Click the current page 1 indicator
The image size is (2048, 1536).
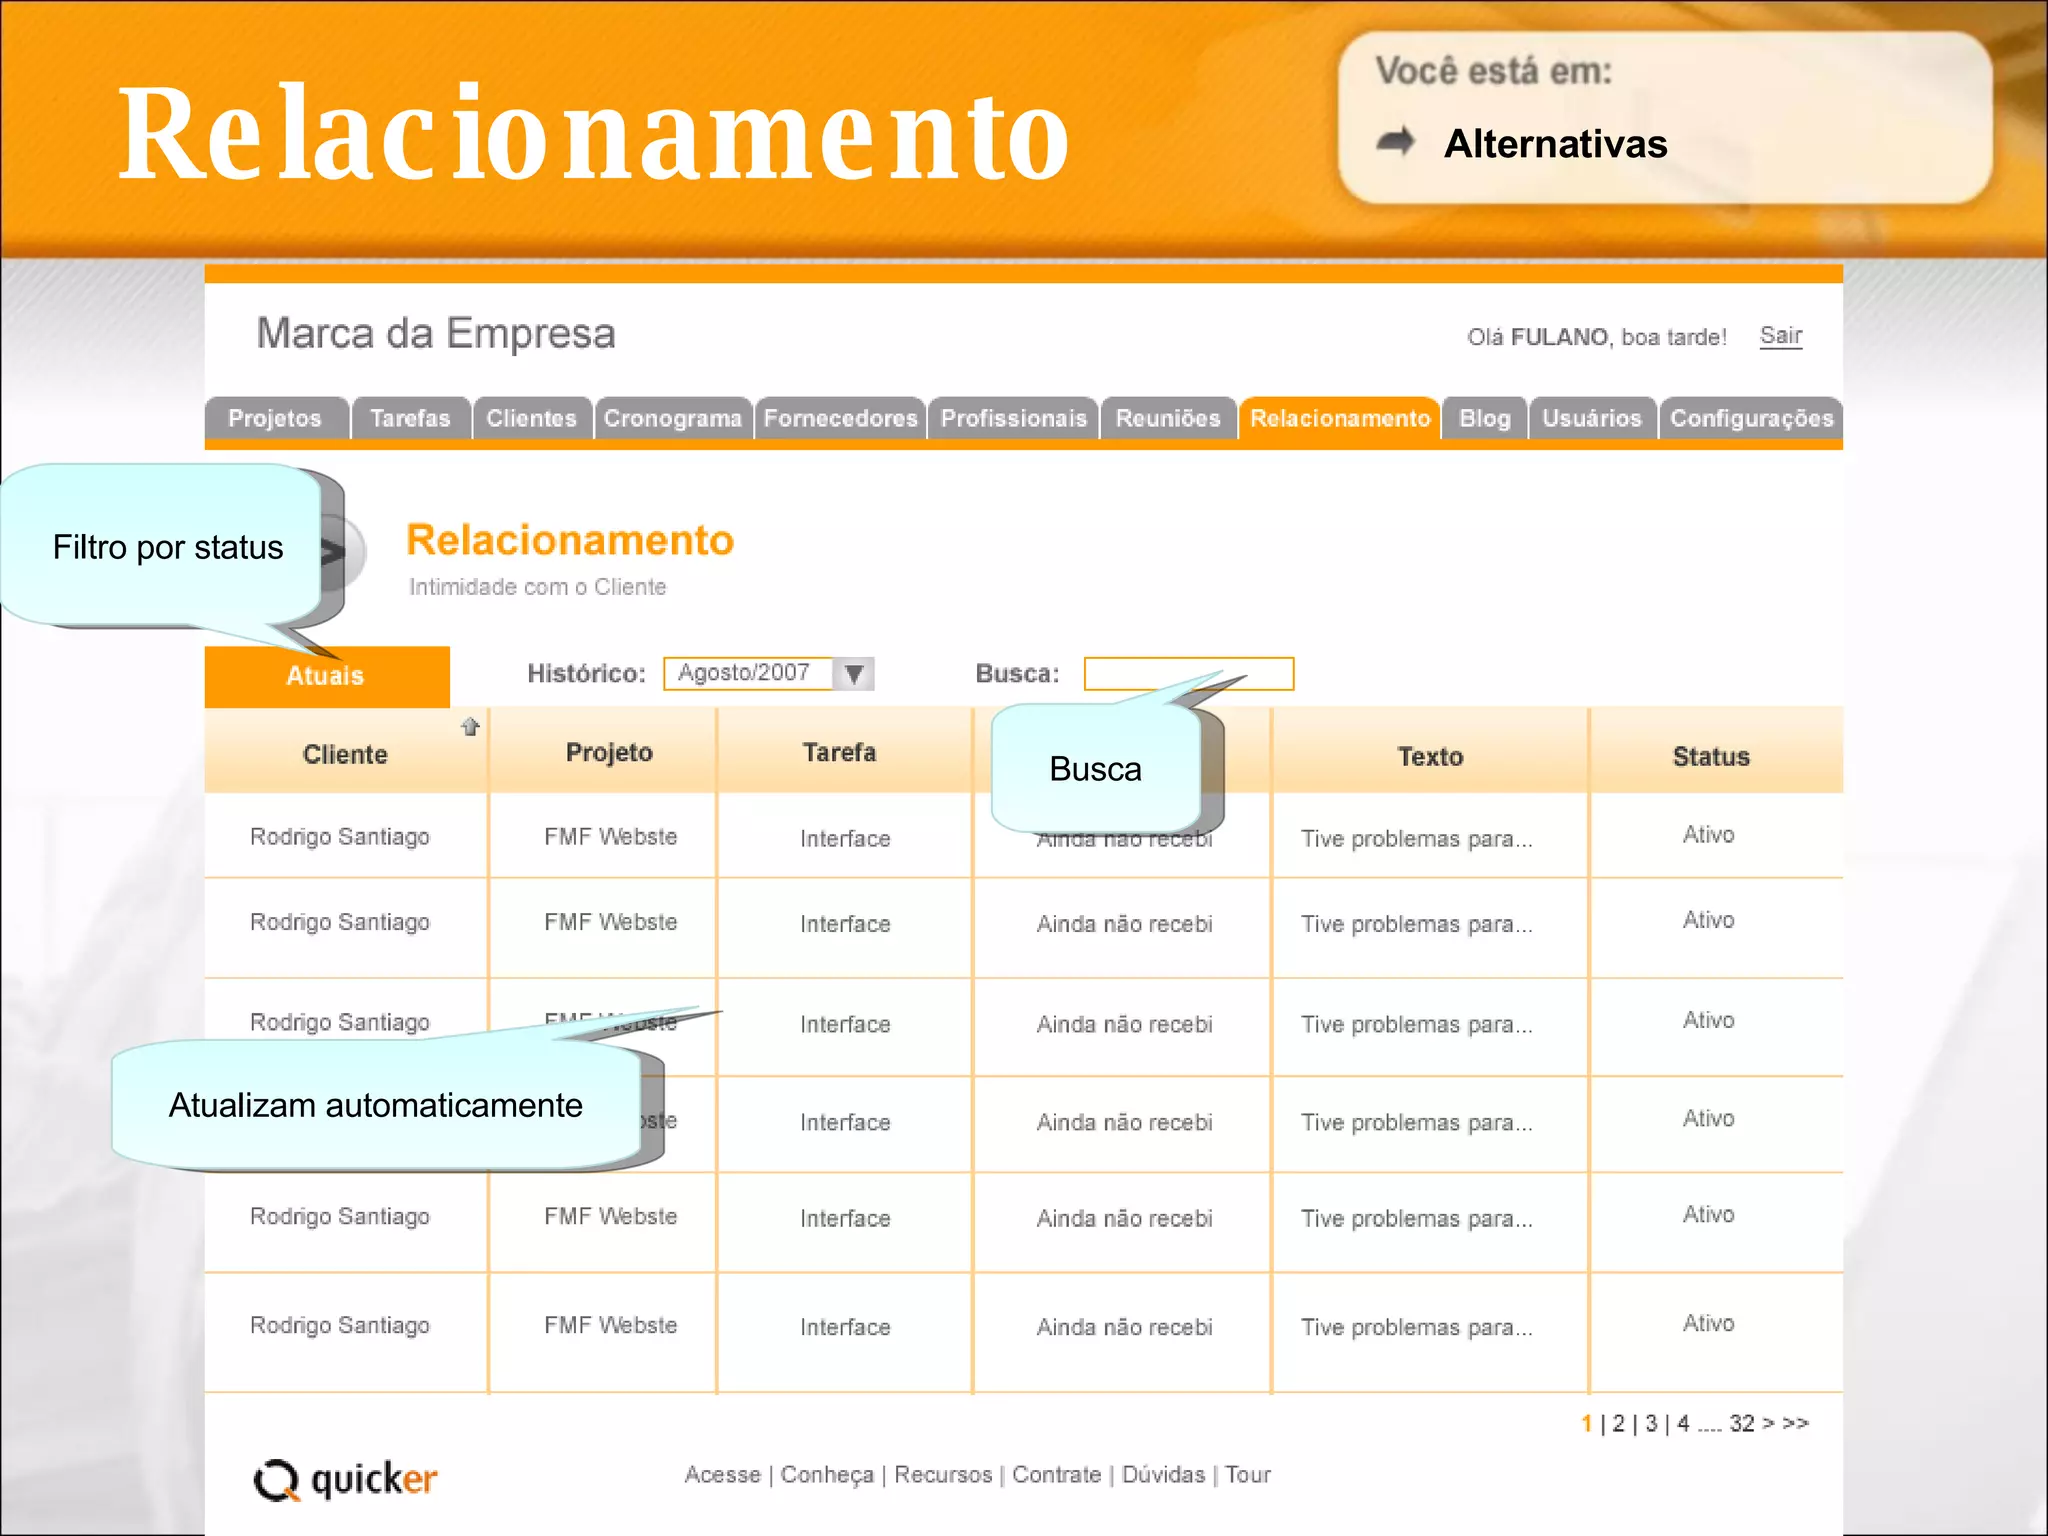pos(1587,1423)
